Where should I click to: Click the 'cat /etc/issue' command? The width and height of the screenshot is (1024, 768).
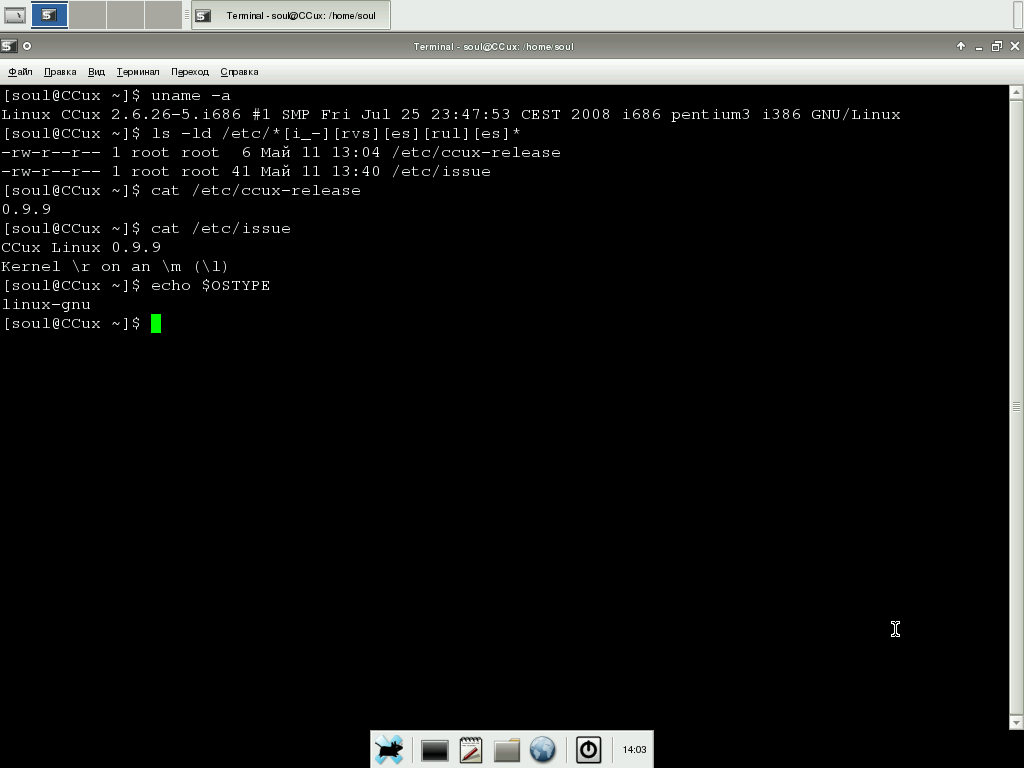click(221, 228)
